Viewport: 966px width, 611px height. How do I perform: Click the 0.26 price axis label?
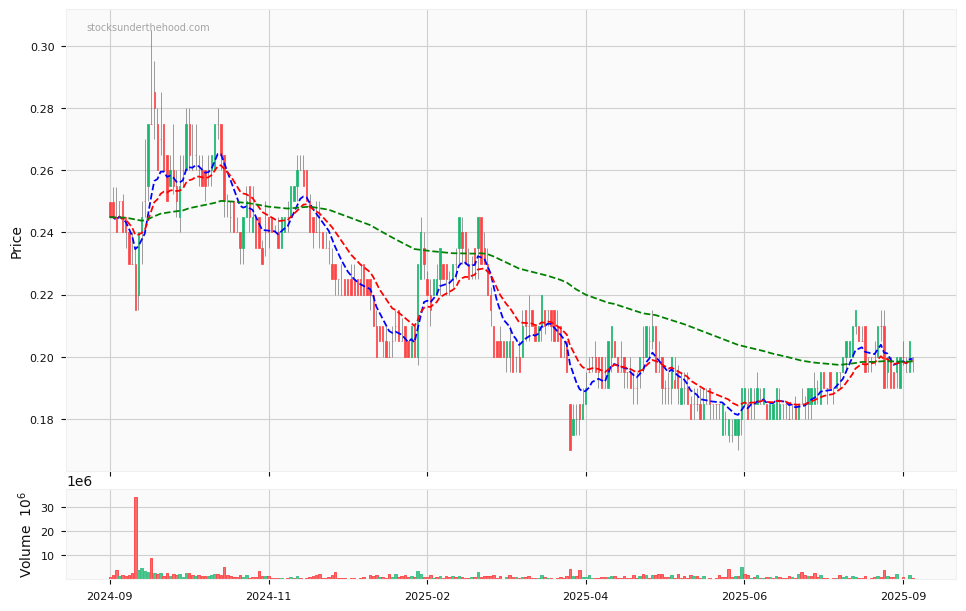coord(43,171)
